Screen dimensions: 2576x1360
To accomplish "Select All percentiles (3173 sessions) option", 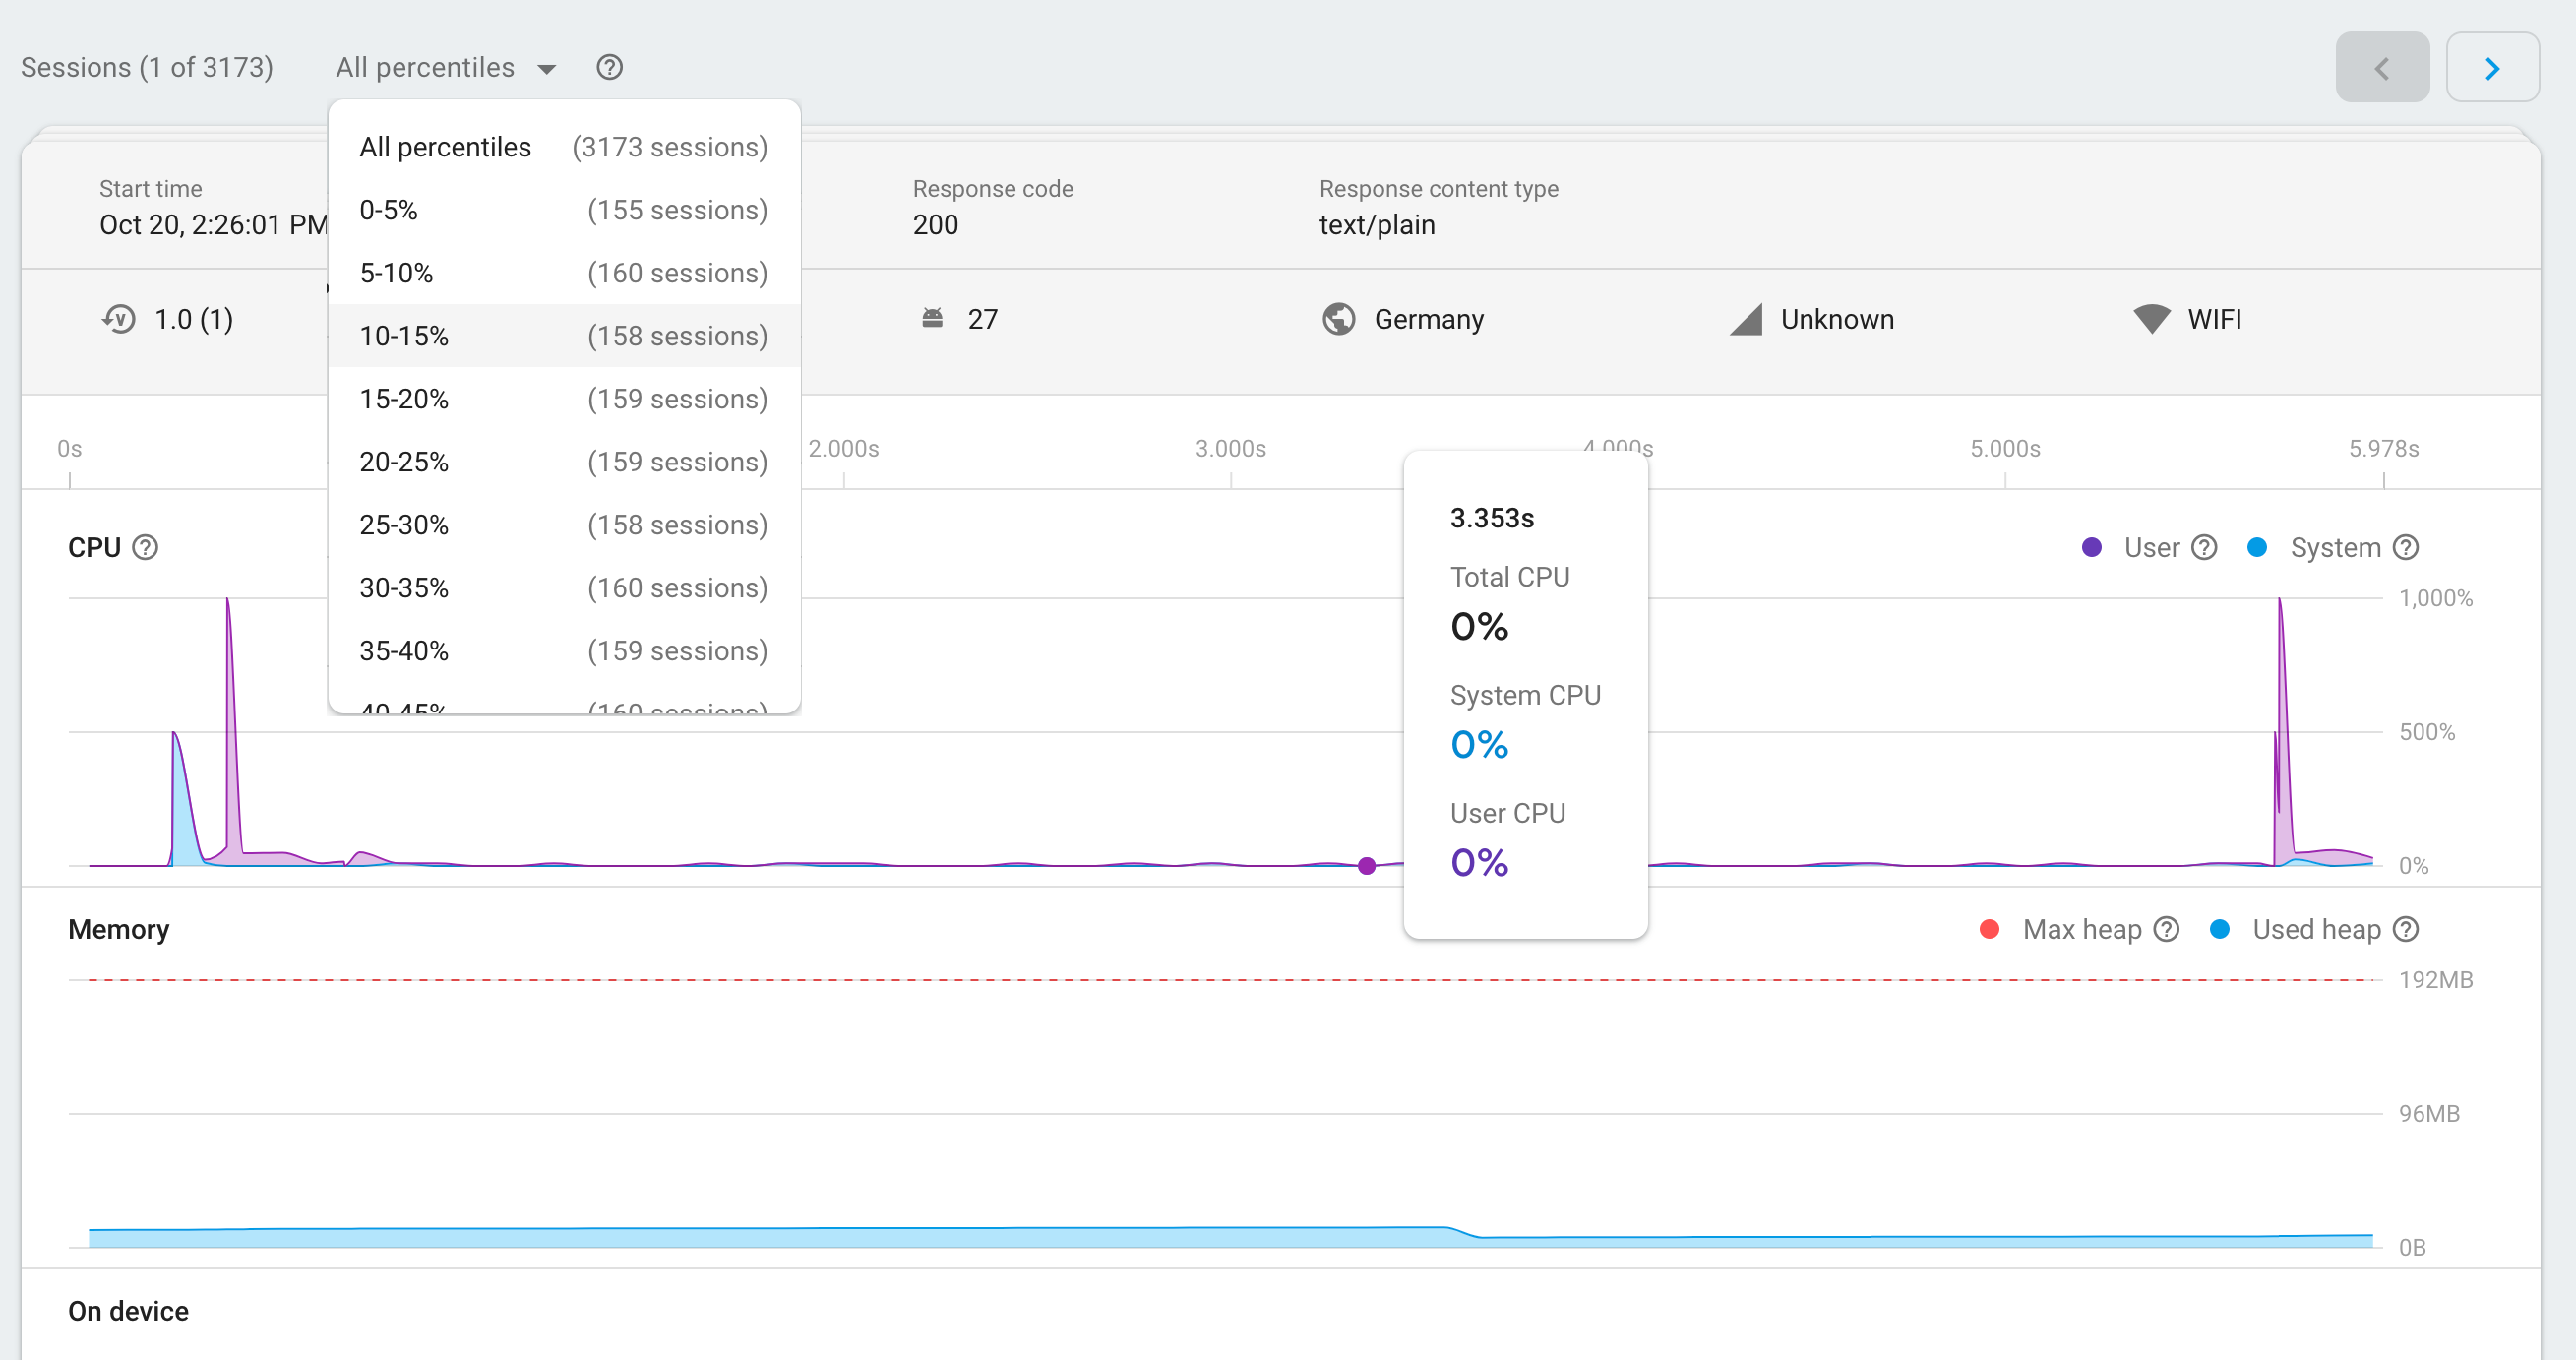I will pyautogui.click(x=564, y=147).
